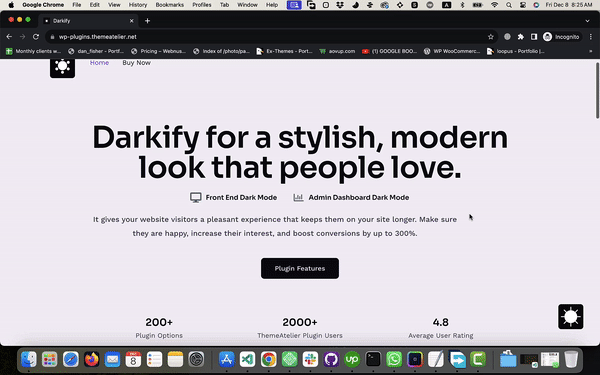The height and width of the screenshot is (375, 600).
Task: Open Control Center in the menu bar
Action: pos(522,5)
